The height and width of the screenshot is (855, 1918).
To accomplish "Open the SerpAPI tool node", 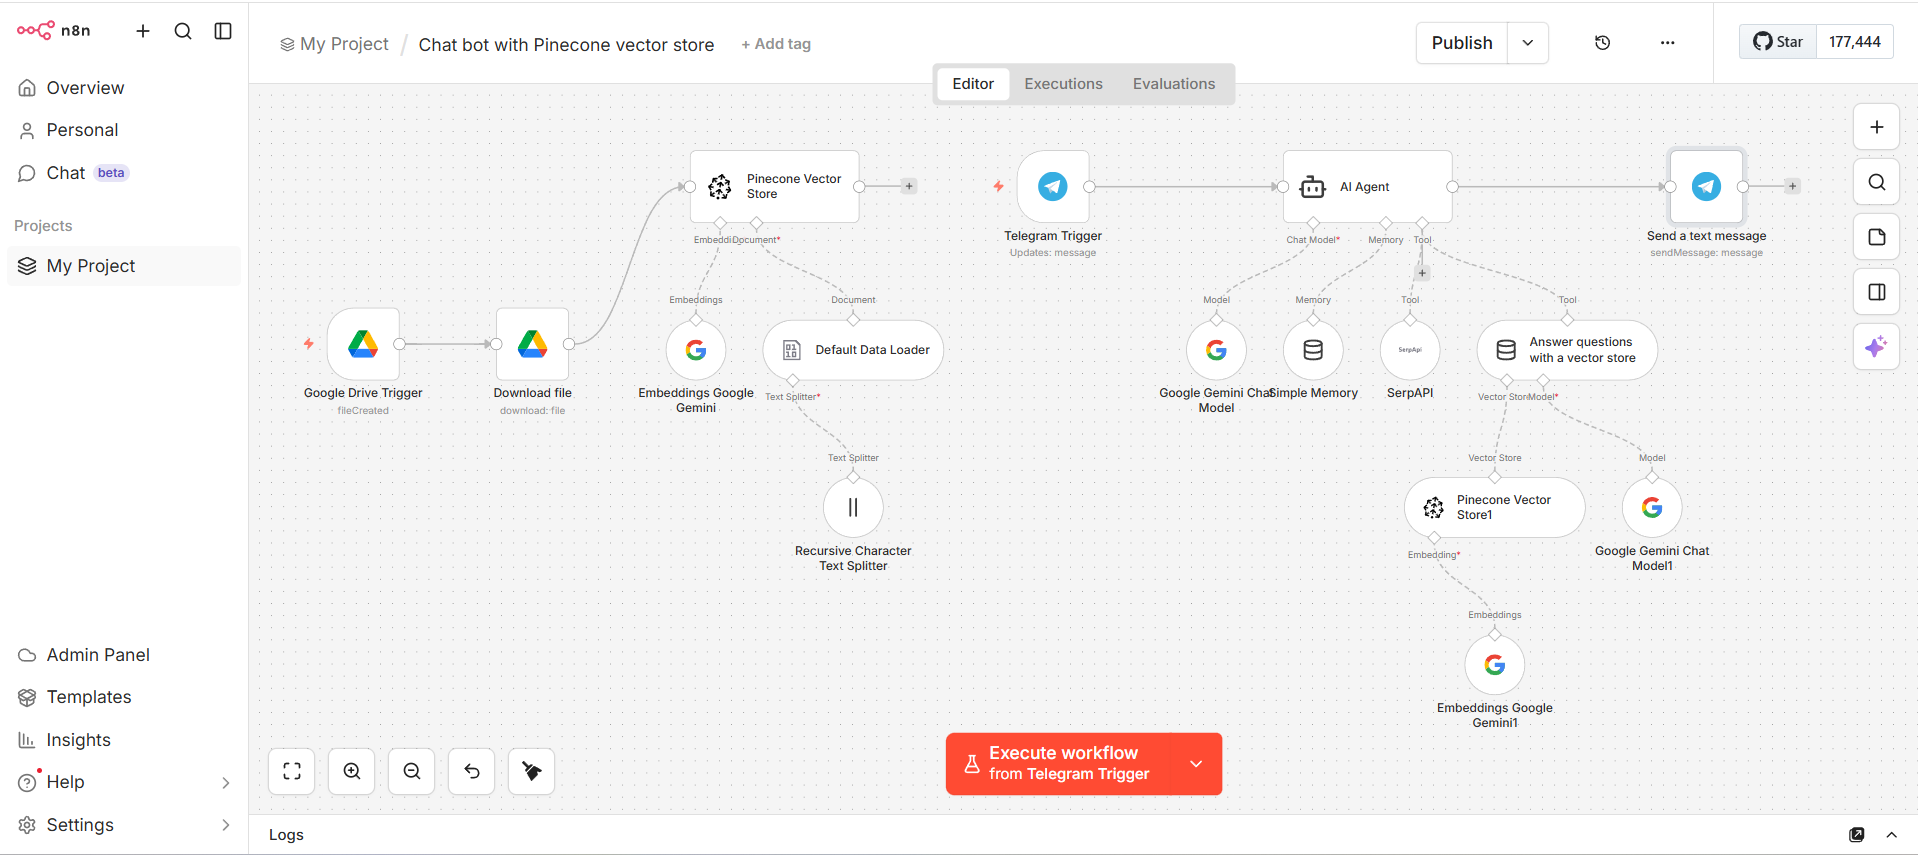I will [x=1410, y=350].
